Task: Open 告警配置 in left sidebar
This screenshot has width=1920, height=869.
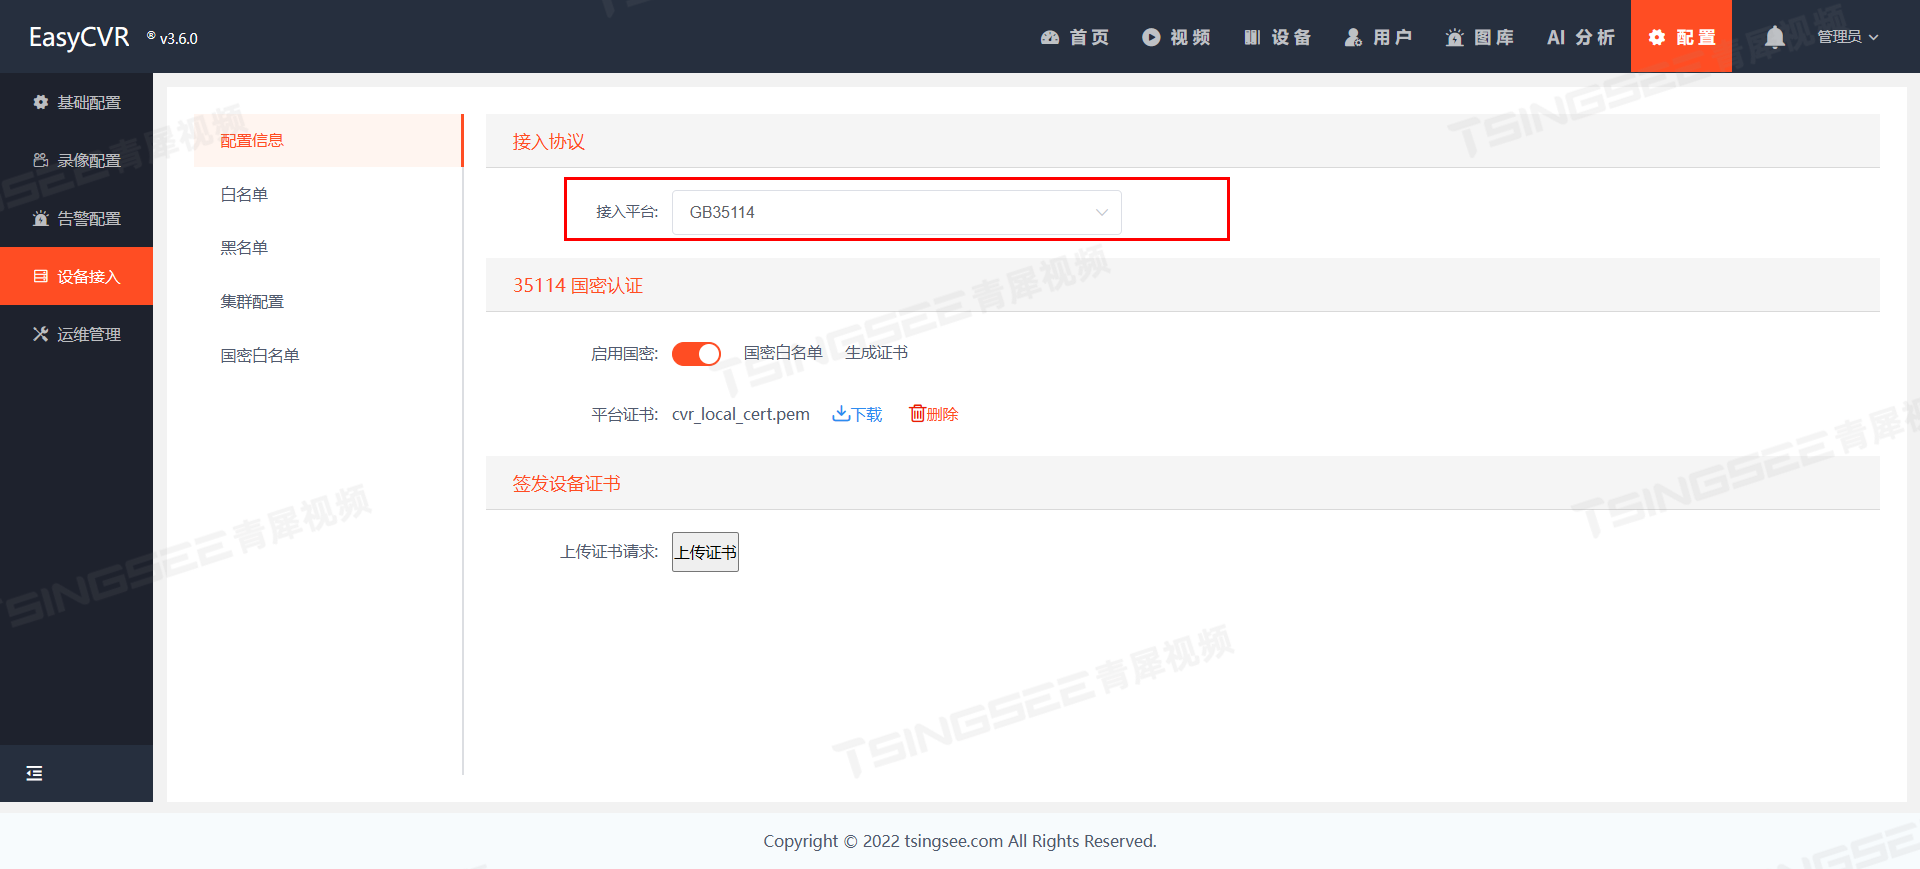Action: [76, 218]
